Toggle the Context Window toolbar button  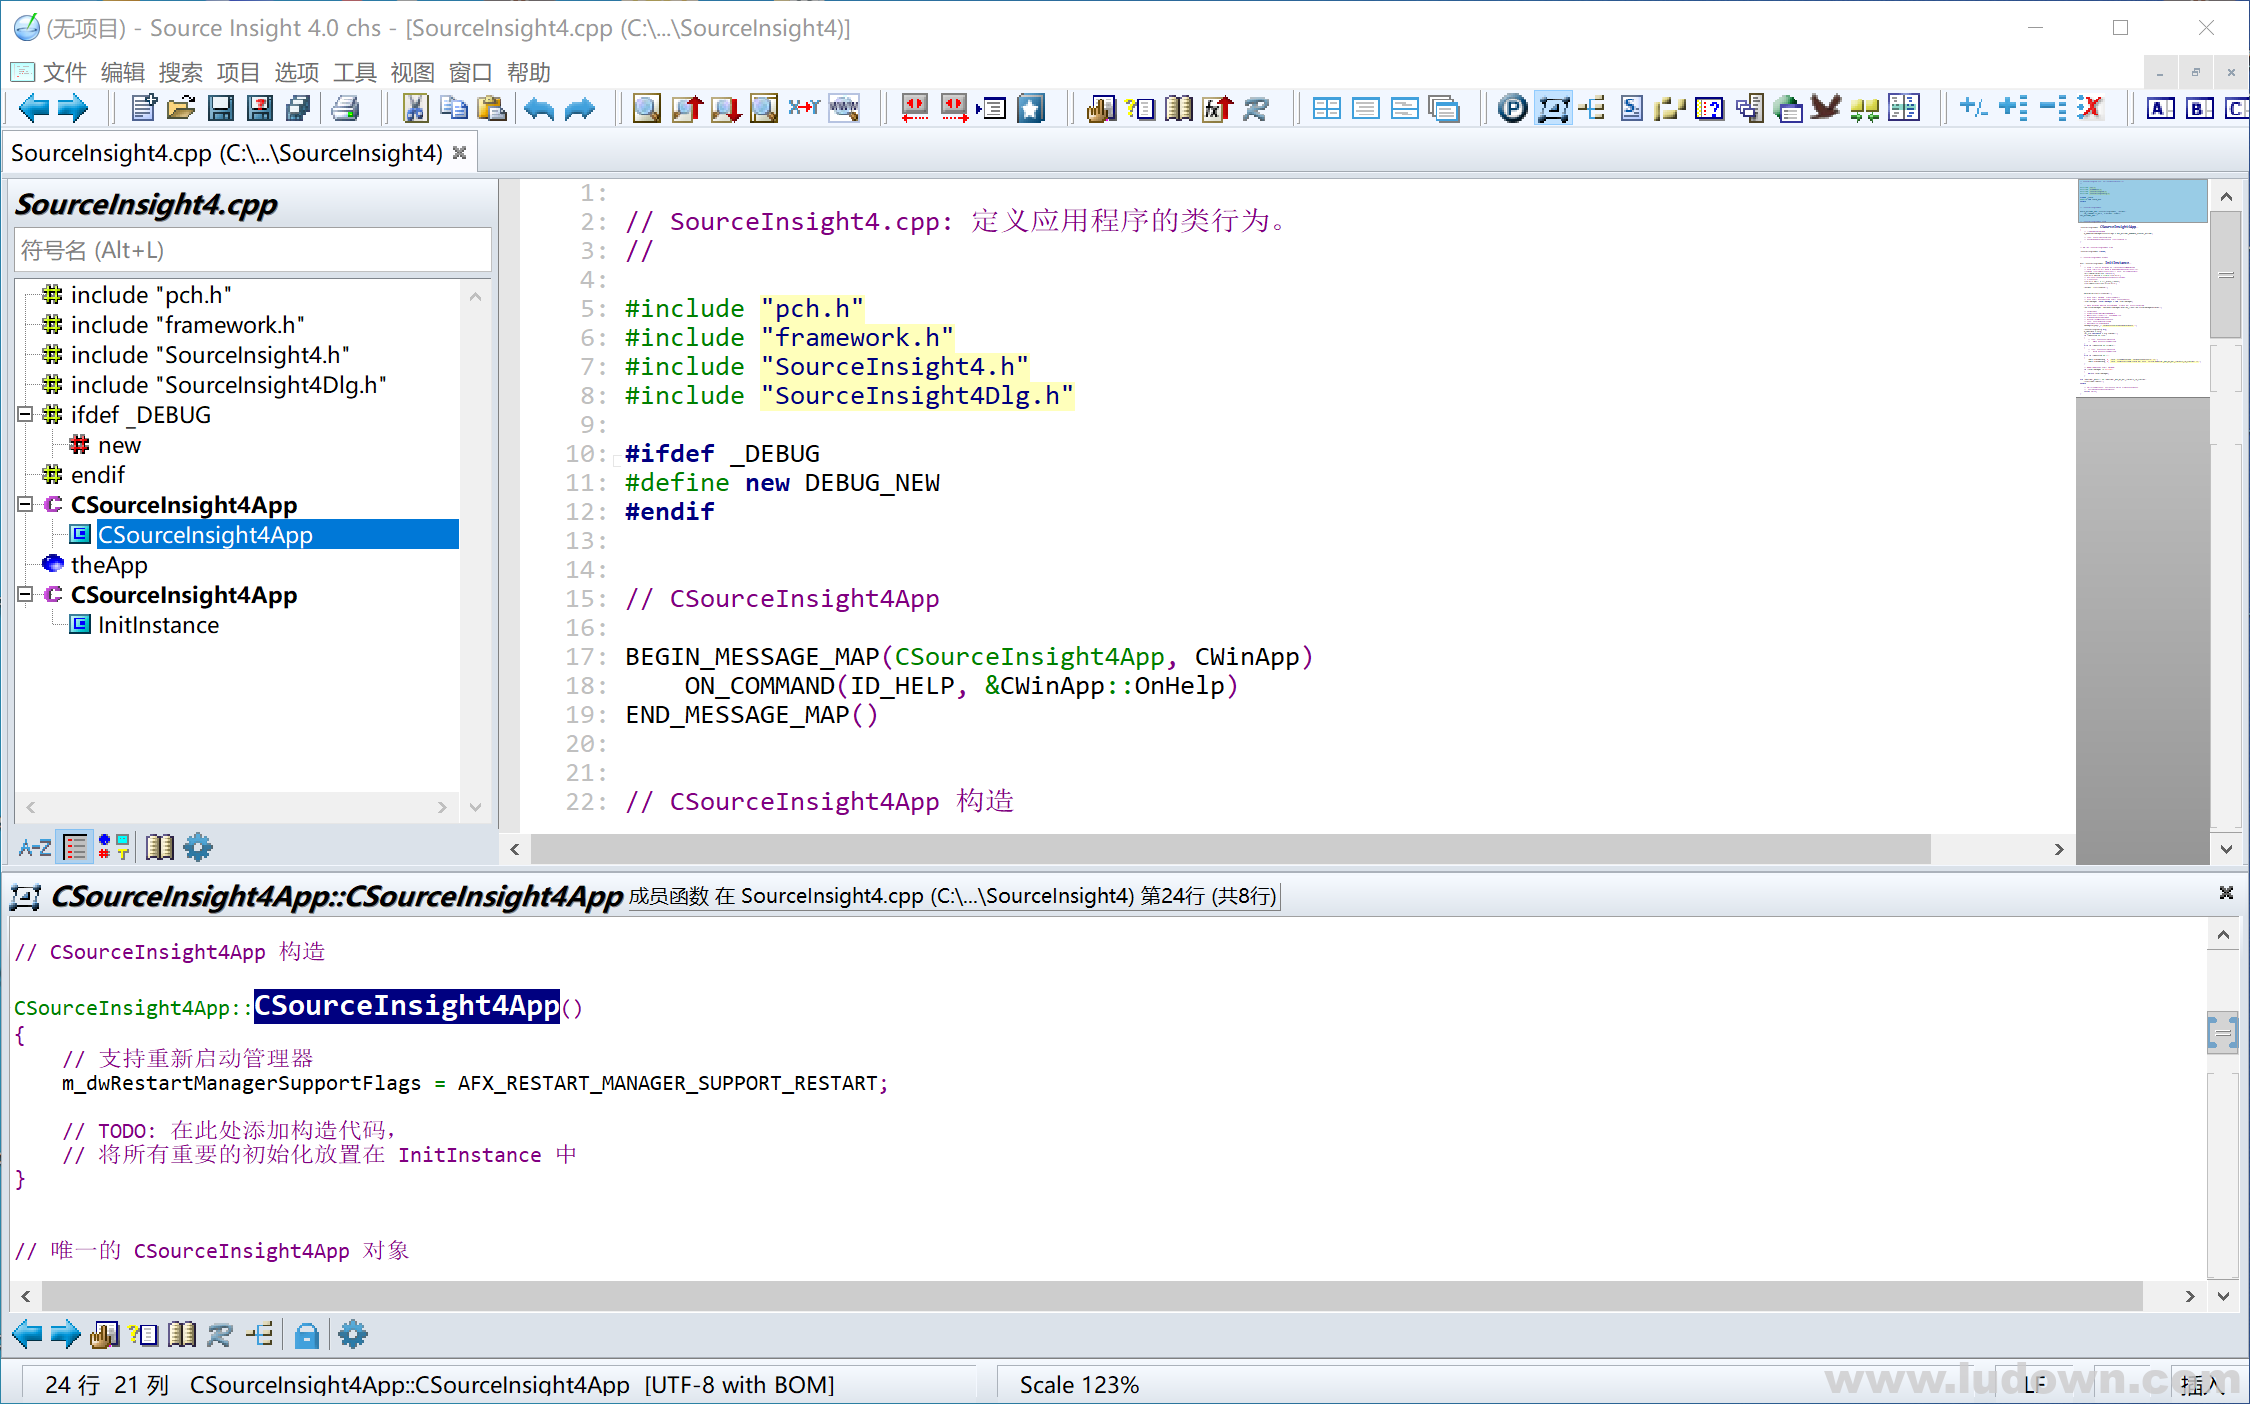click(1553, 108)
